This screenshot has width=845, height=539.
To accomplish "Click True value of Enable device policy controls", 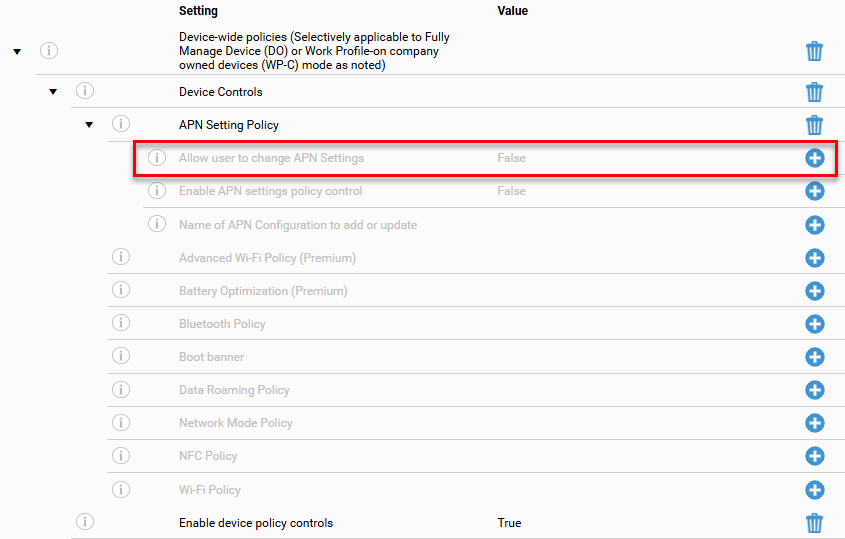I will pos(509,523).
